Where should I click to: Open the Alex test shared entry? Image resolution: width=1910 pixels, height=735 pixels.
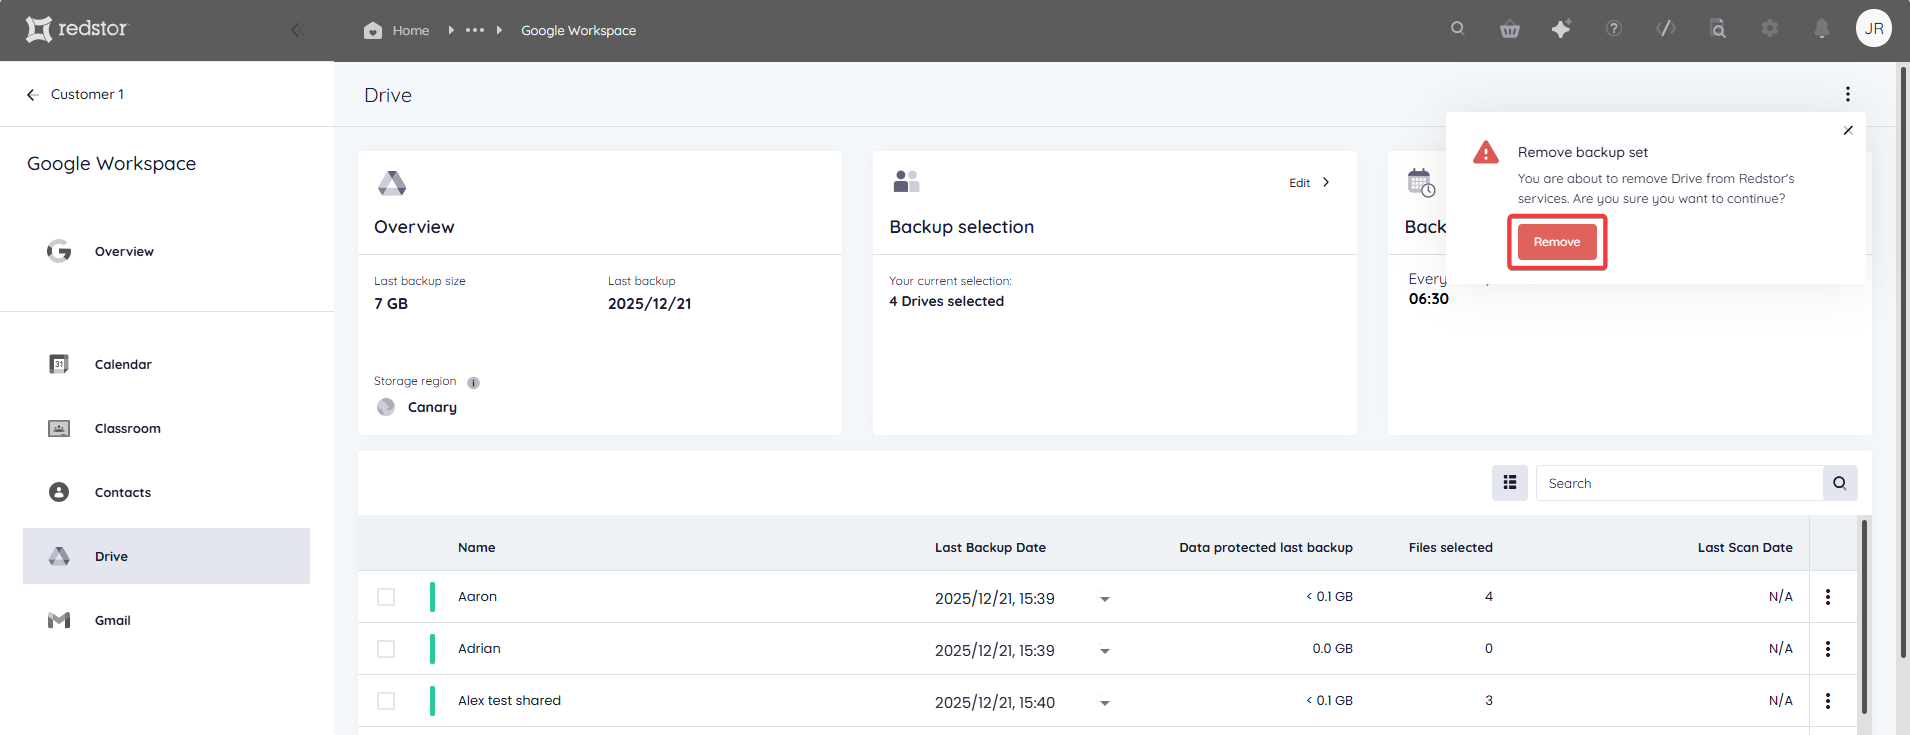click(509, 701)
